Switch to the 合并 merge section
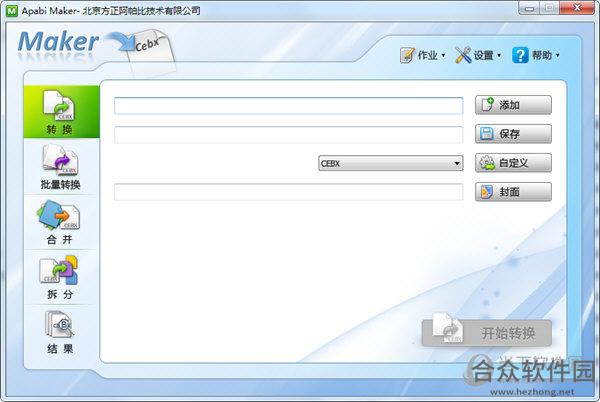The width and height of the screenshot is (600, 402). tap(60, 222)
